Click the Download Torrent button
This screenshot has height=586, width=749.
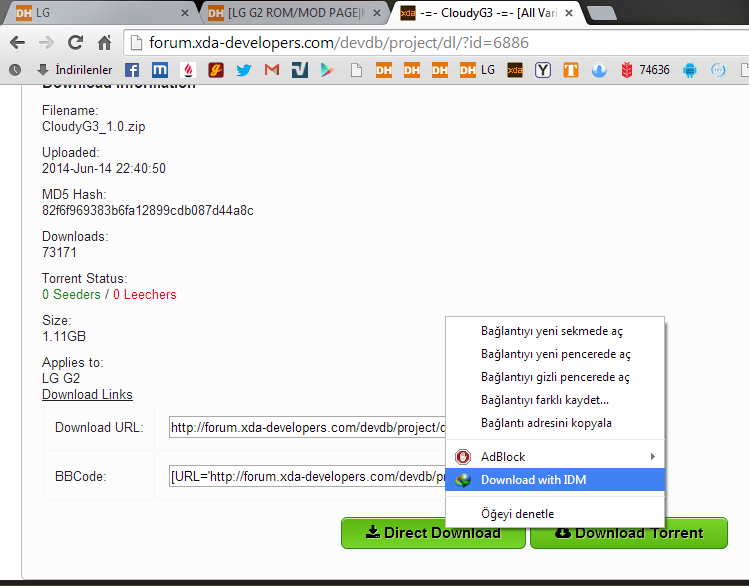(629, 533)
